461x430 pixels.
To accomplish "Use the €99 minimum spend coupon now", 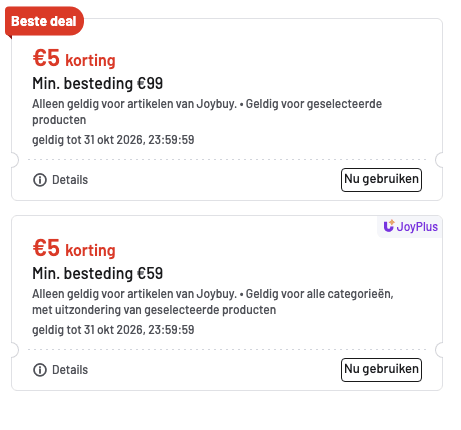I will (381, 180).
